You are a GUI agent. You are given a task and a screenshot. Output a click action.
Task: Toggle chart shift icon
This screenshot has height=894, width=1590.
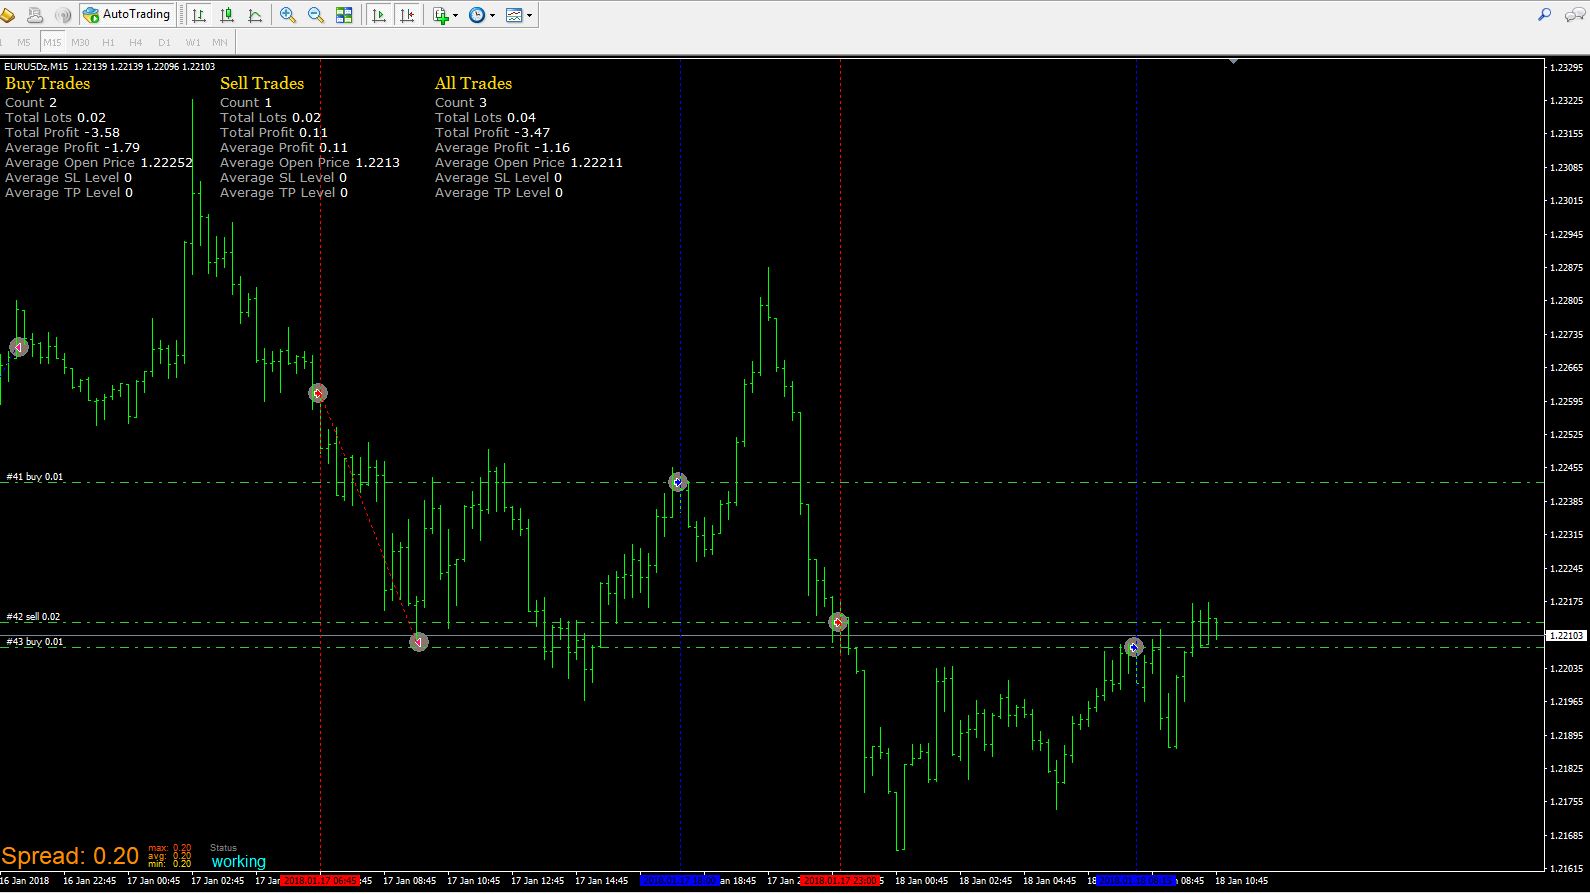tap(407, 15)
